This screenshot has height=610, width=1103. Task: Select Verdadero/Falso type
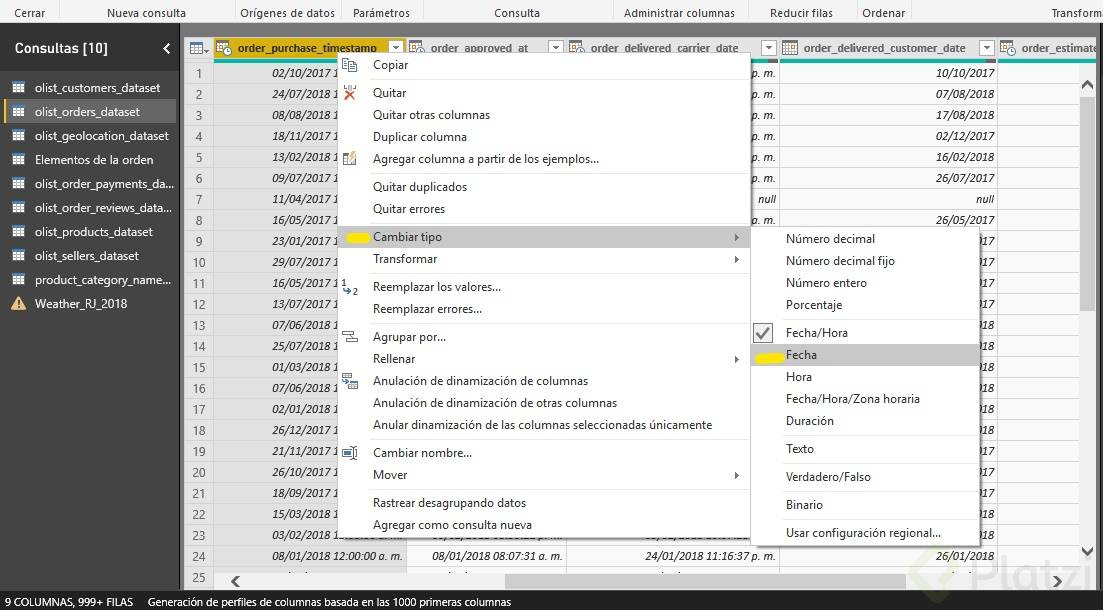coord(828,476)
